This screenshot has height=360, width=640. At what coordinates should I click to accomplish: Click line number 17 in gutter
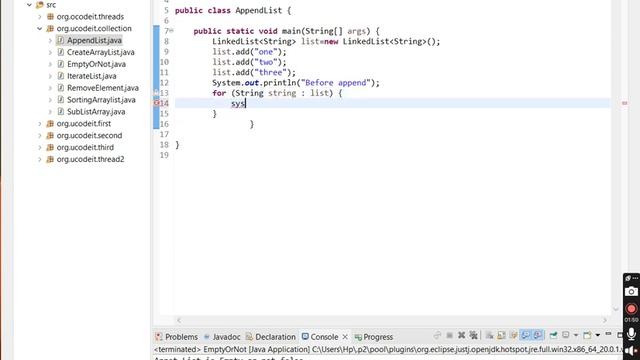(x=164, y=134)
